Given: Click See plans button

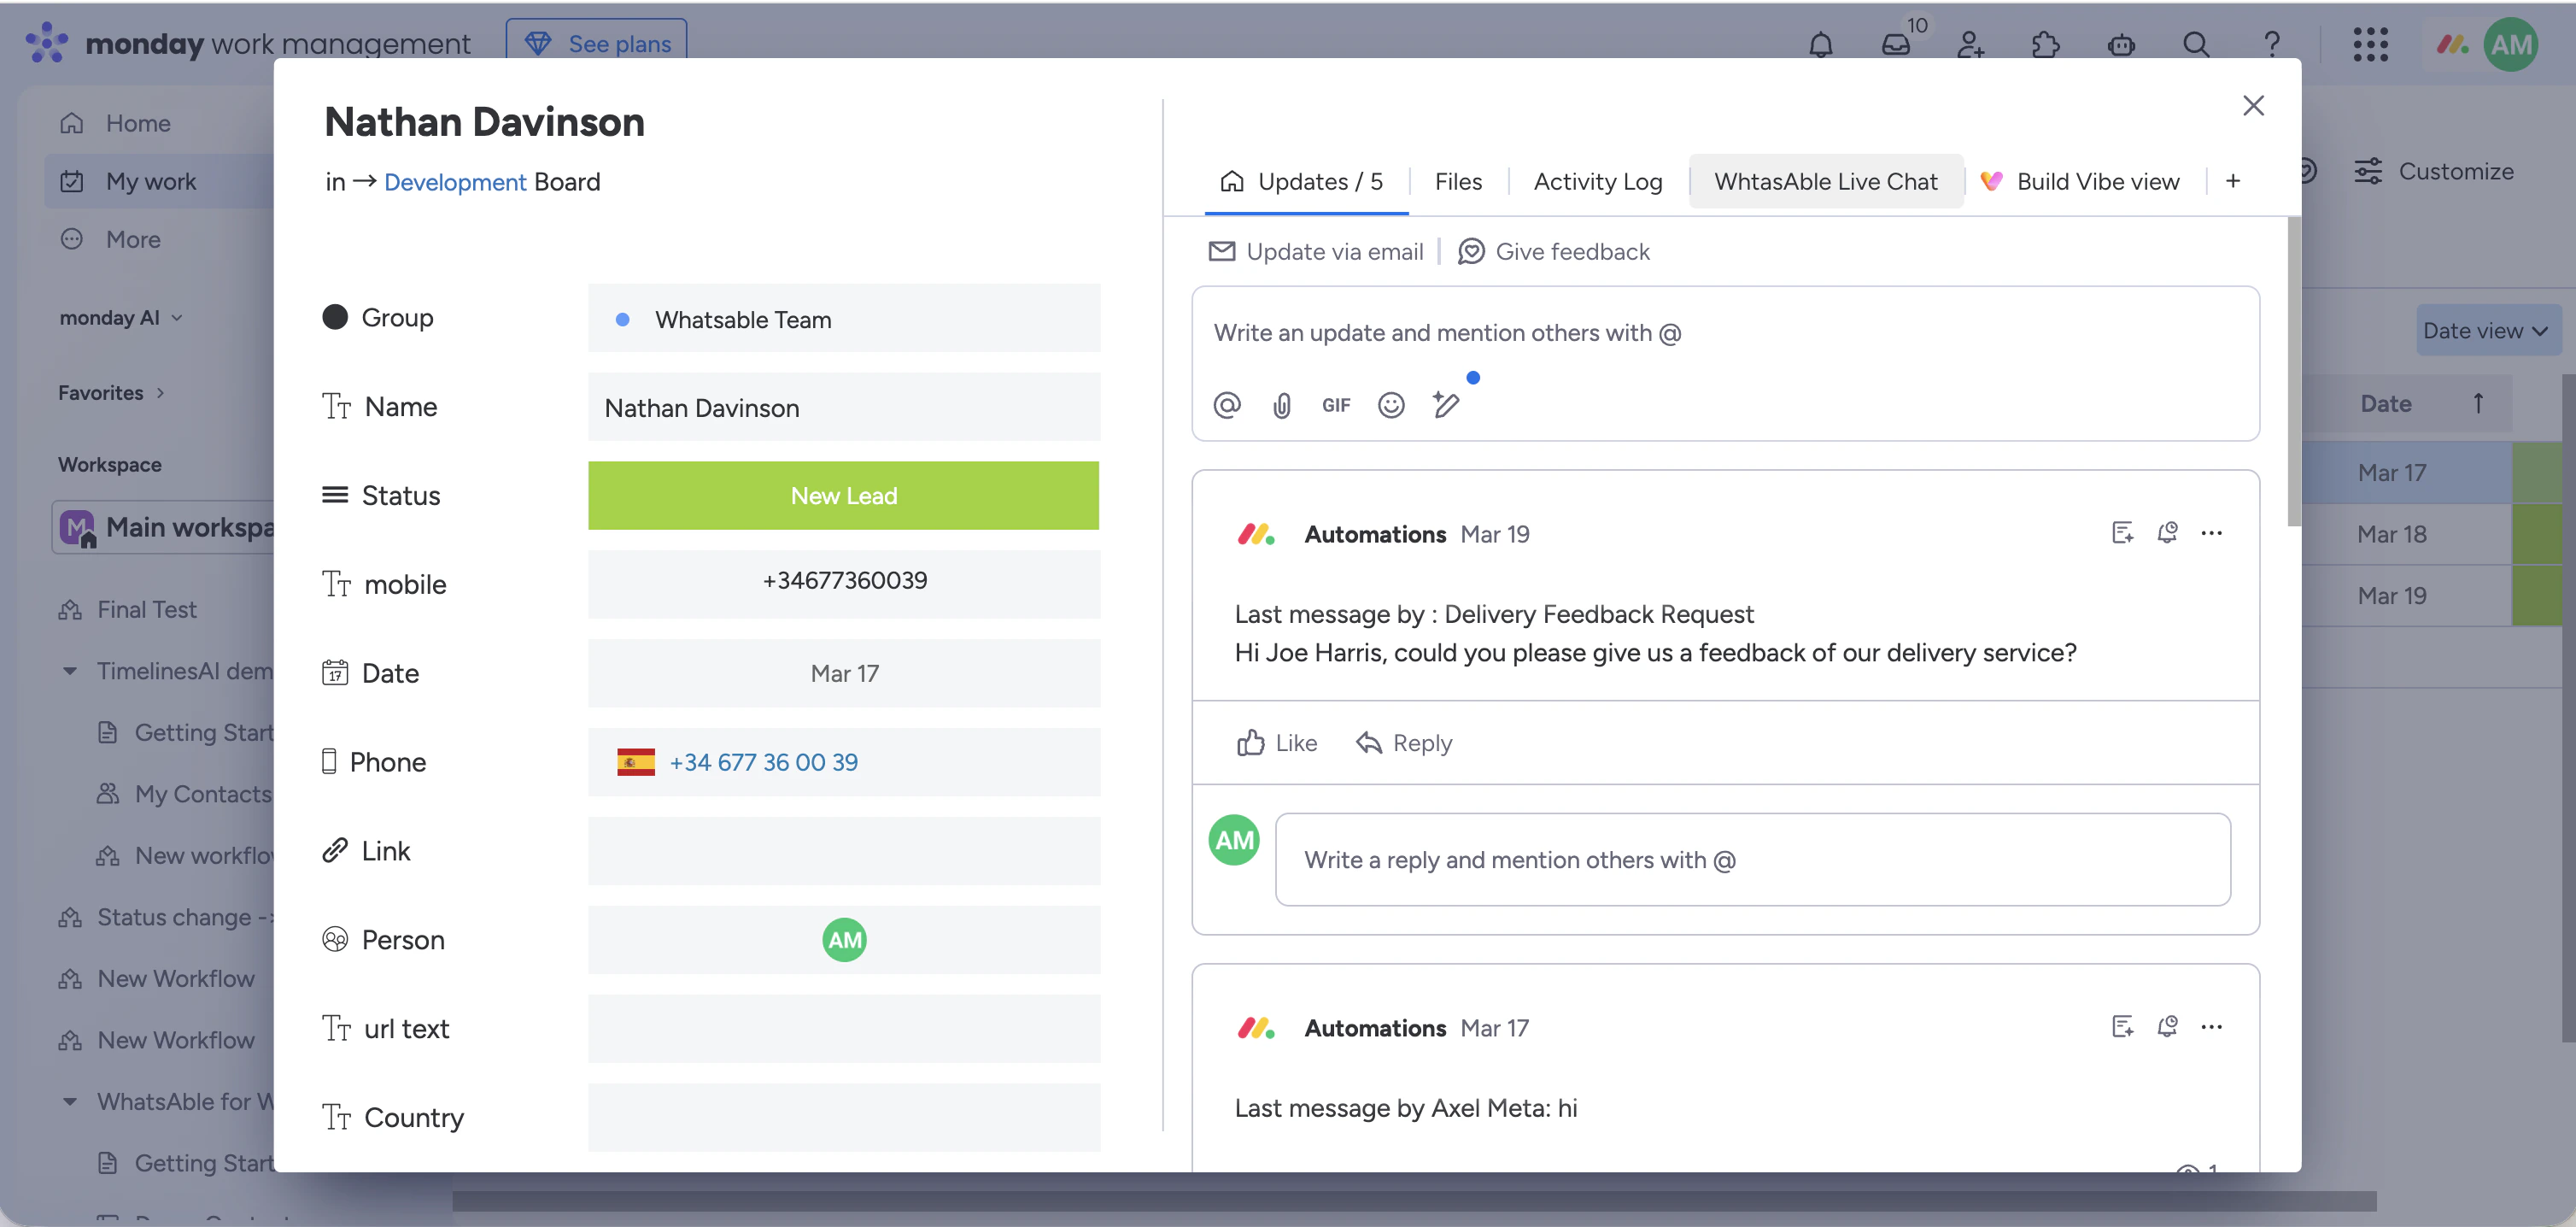Looking at the screenshot, I should tap(597, 43).
